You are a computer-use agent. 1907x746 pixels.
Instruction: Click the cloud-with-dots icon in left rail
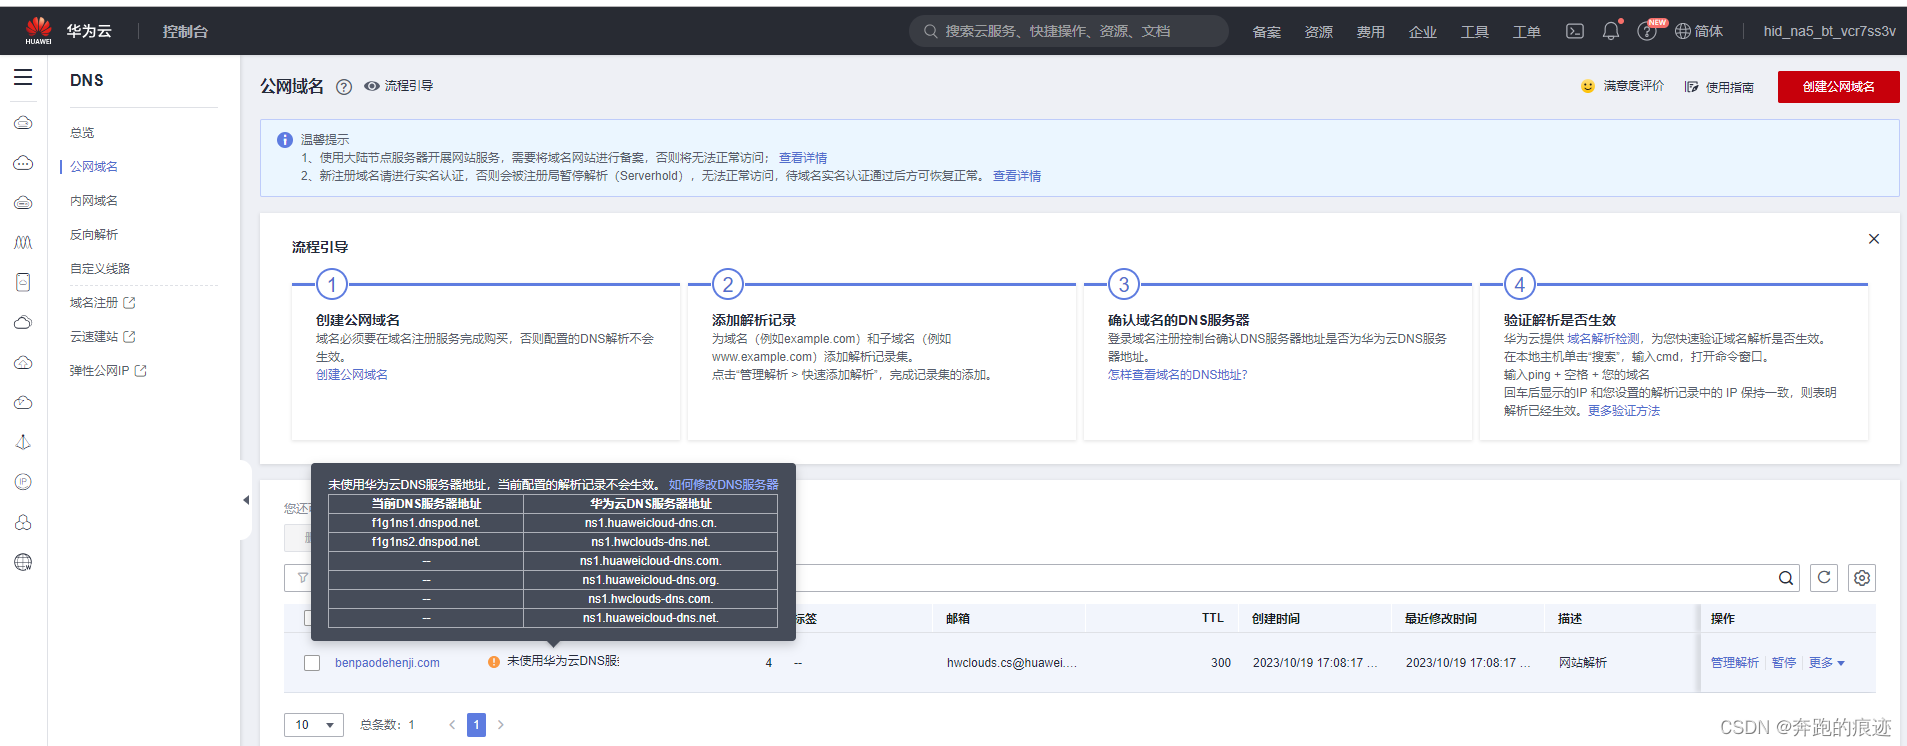click(23, 162)
